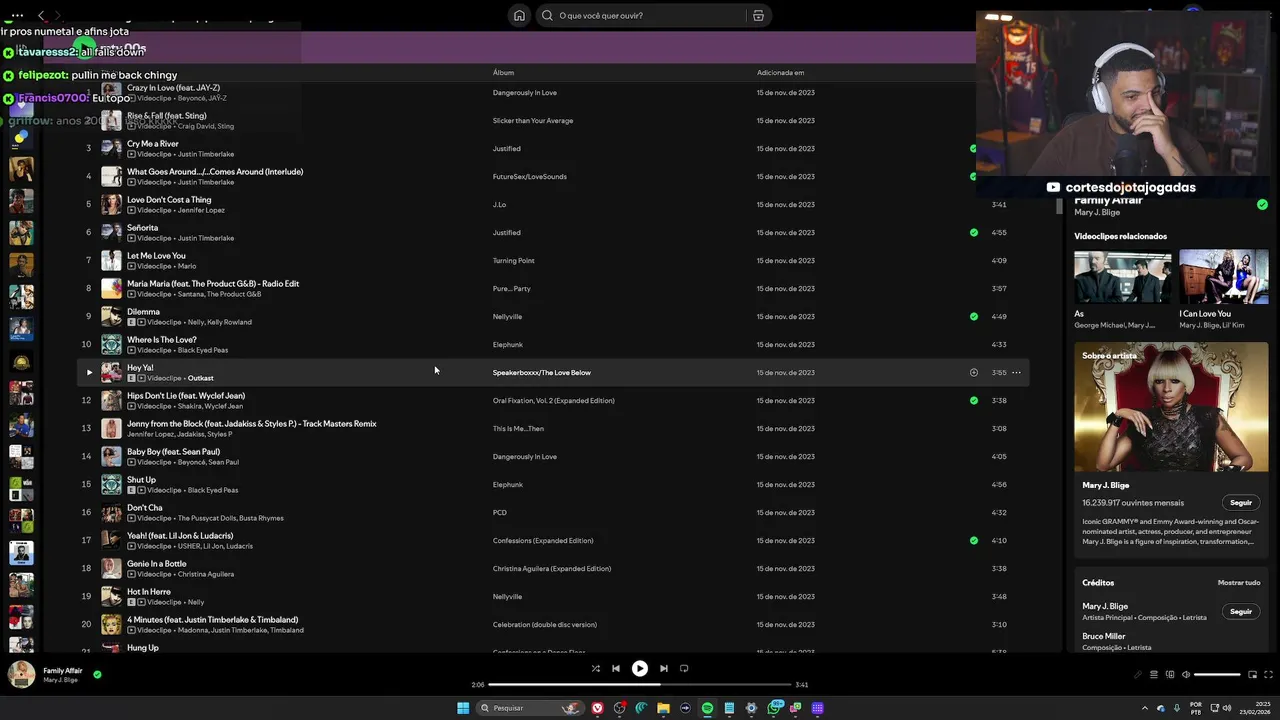Seek within the song progress bar
This screenshot has height=720, width=1280.
tap(639, 685)
